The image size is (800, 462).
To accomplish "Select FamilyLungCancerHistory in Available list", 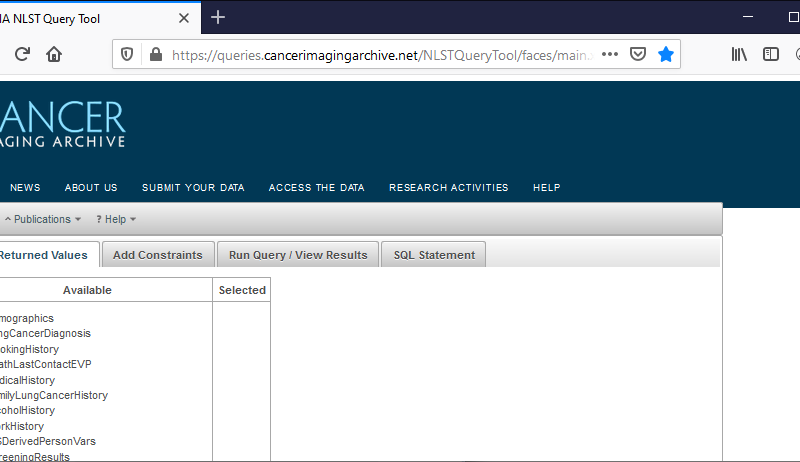I will [54, 395].
